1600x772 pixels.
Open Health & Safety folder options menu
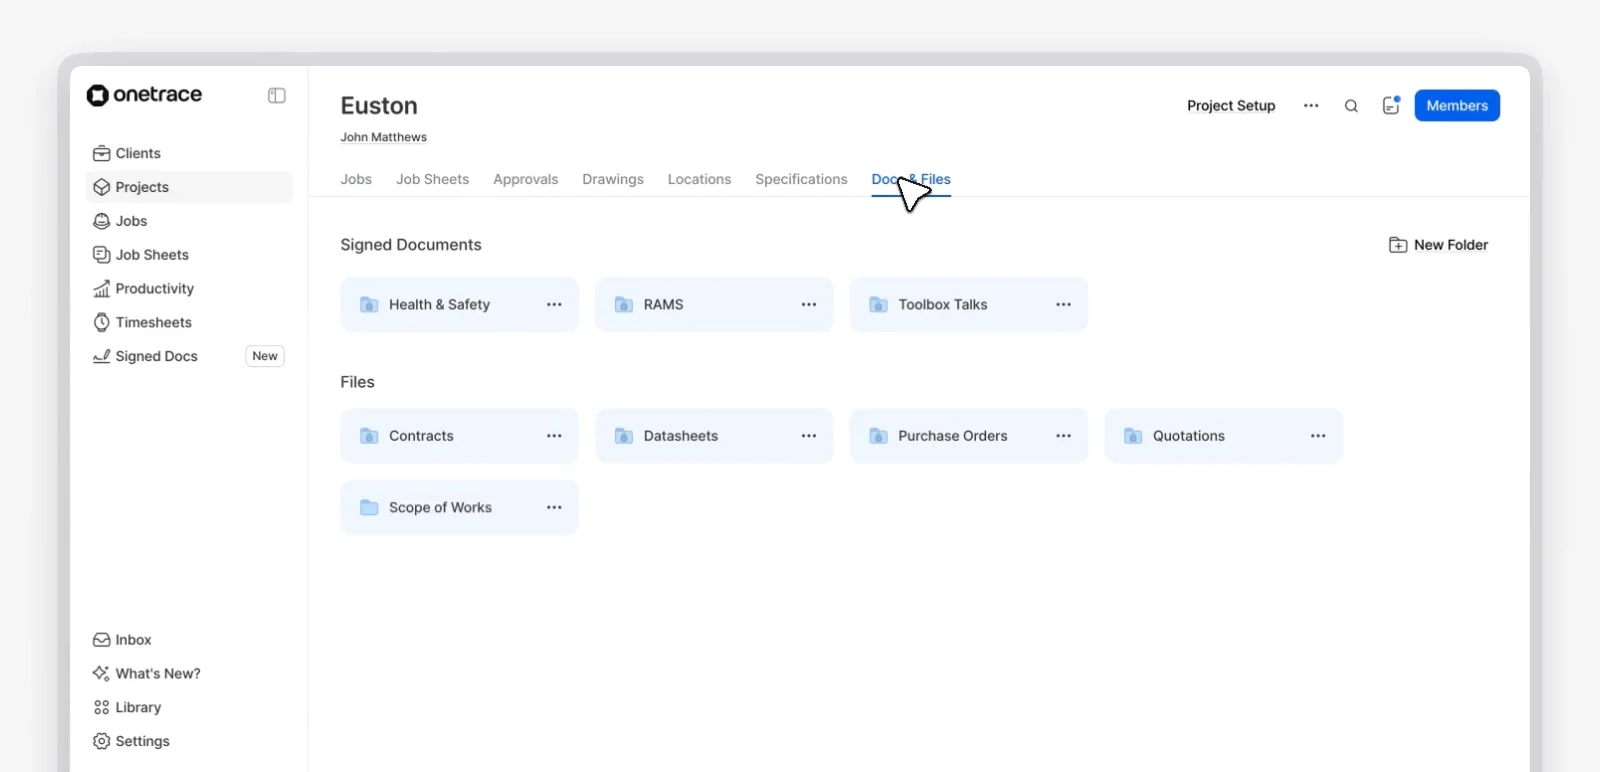coord(554,304)
